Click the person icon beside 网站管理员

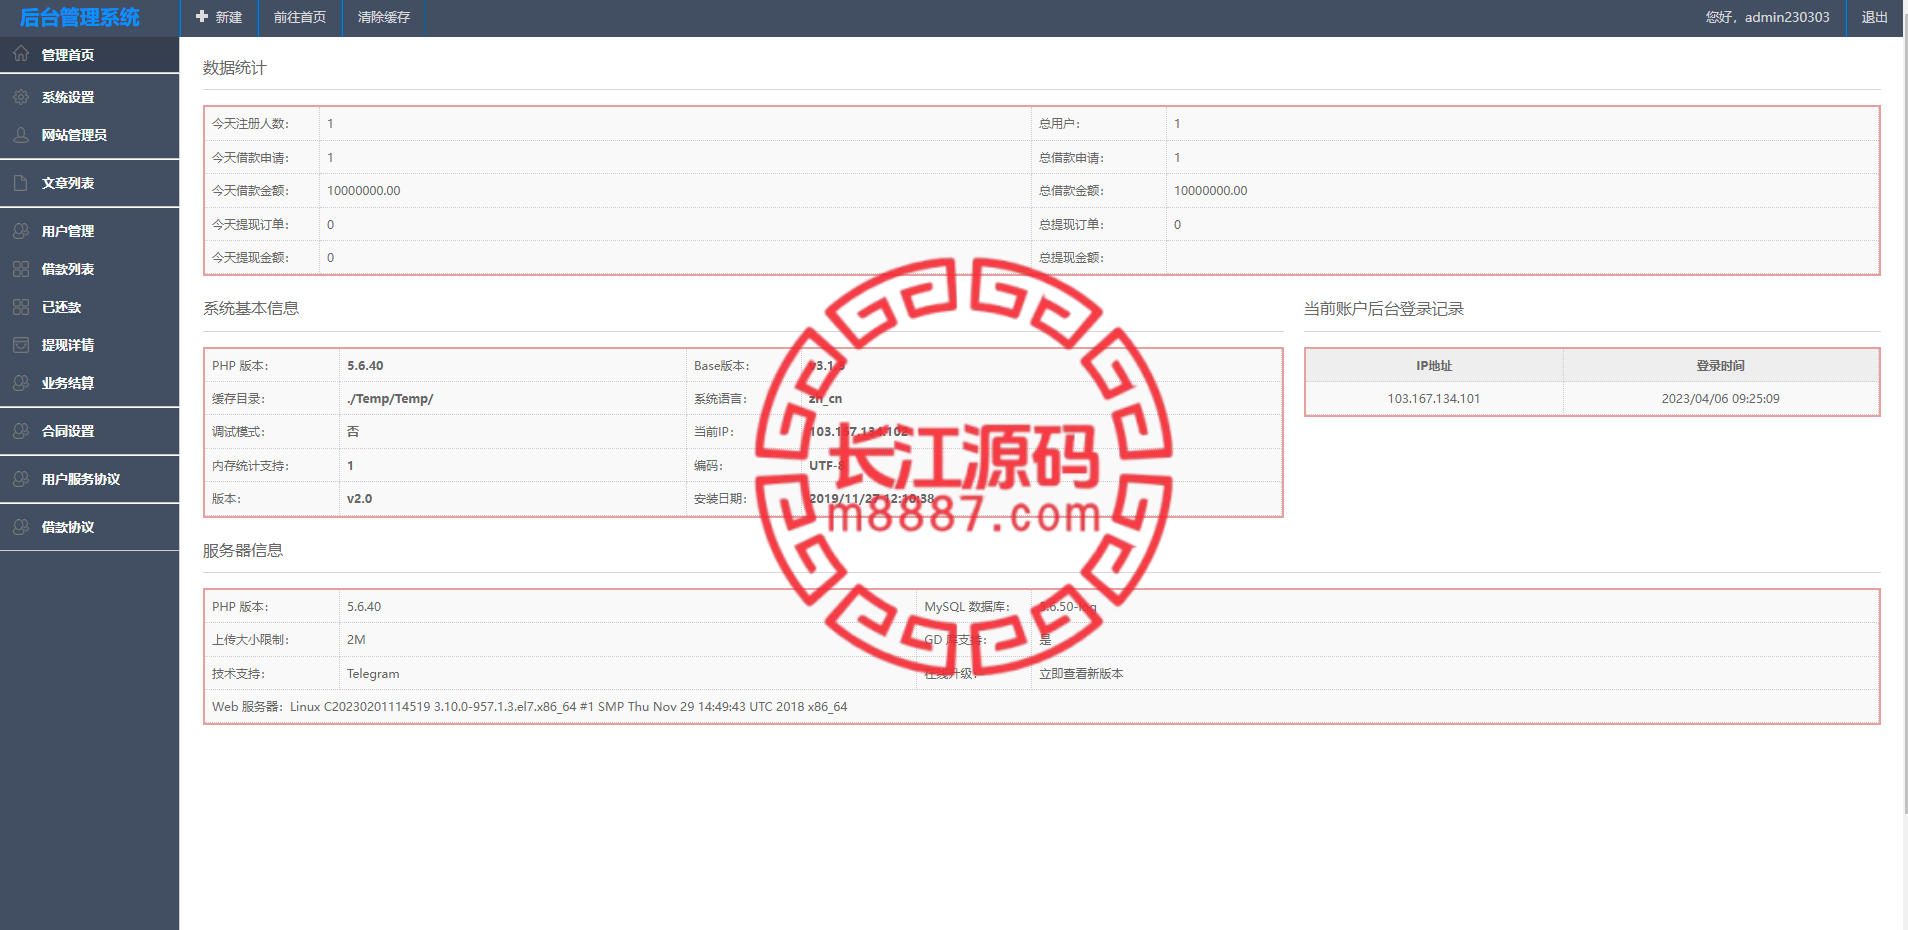(x=21, y=135)
